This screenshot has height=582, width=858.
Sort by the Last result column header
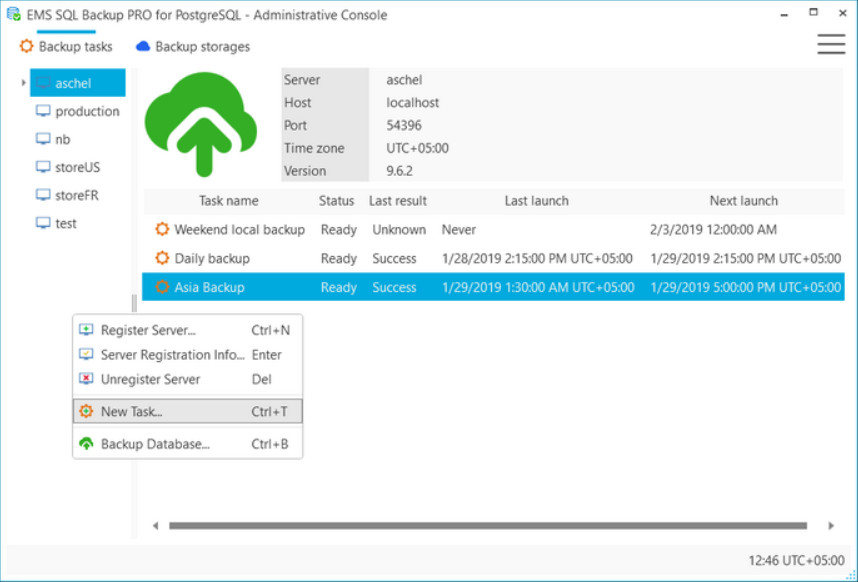(x=398, y=201)
